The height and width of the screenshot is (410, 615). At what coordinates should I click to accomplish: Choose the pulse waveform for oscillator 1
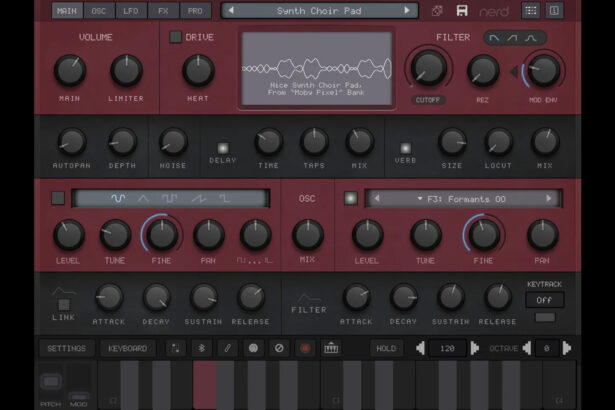224,199
